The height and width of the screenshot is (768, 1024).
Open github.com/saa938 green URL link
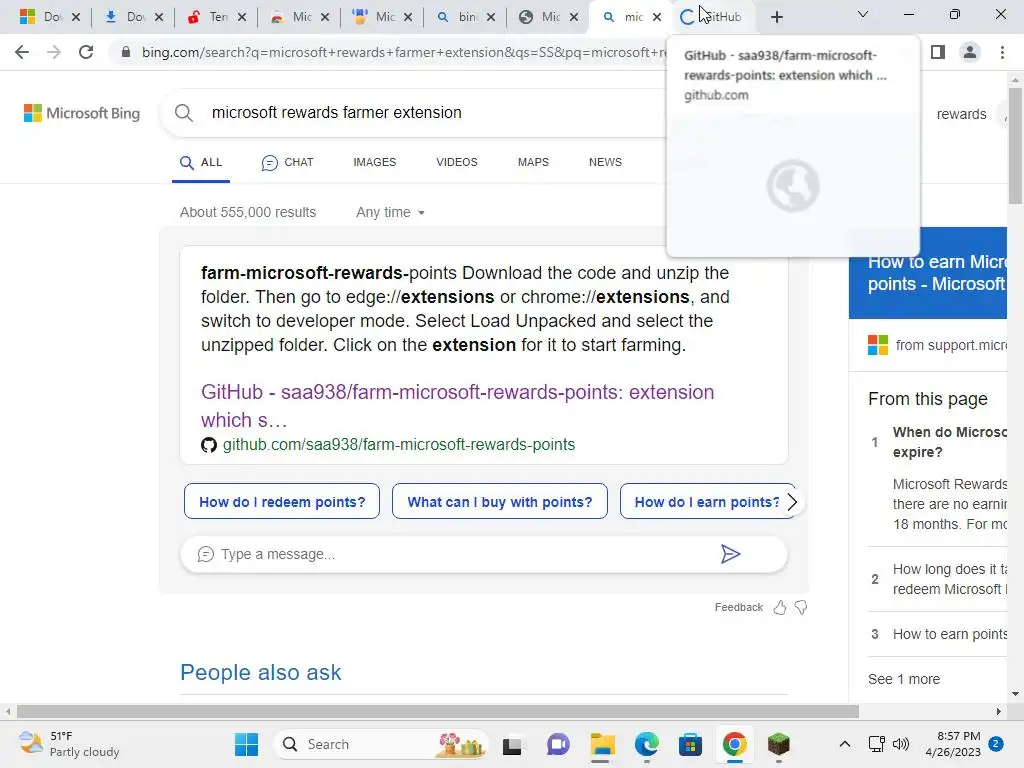pyautogui.click(x=398, y=445)
